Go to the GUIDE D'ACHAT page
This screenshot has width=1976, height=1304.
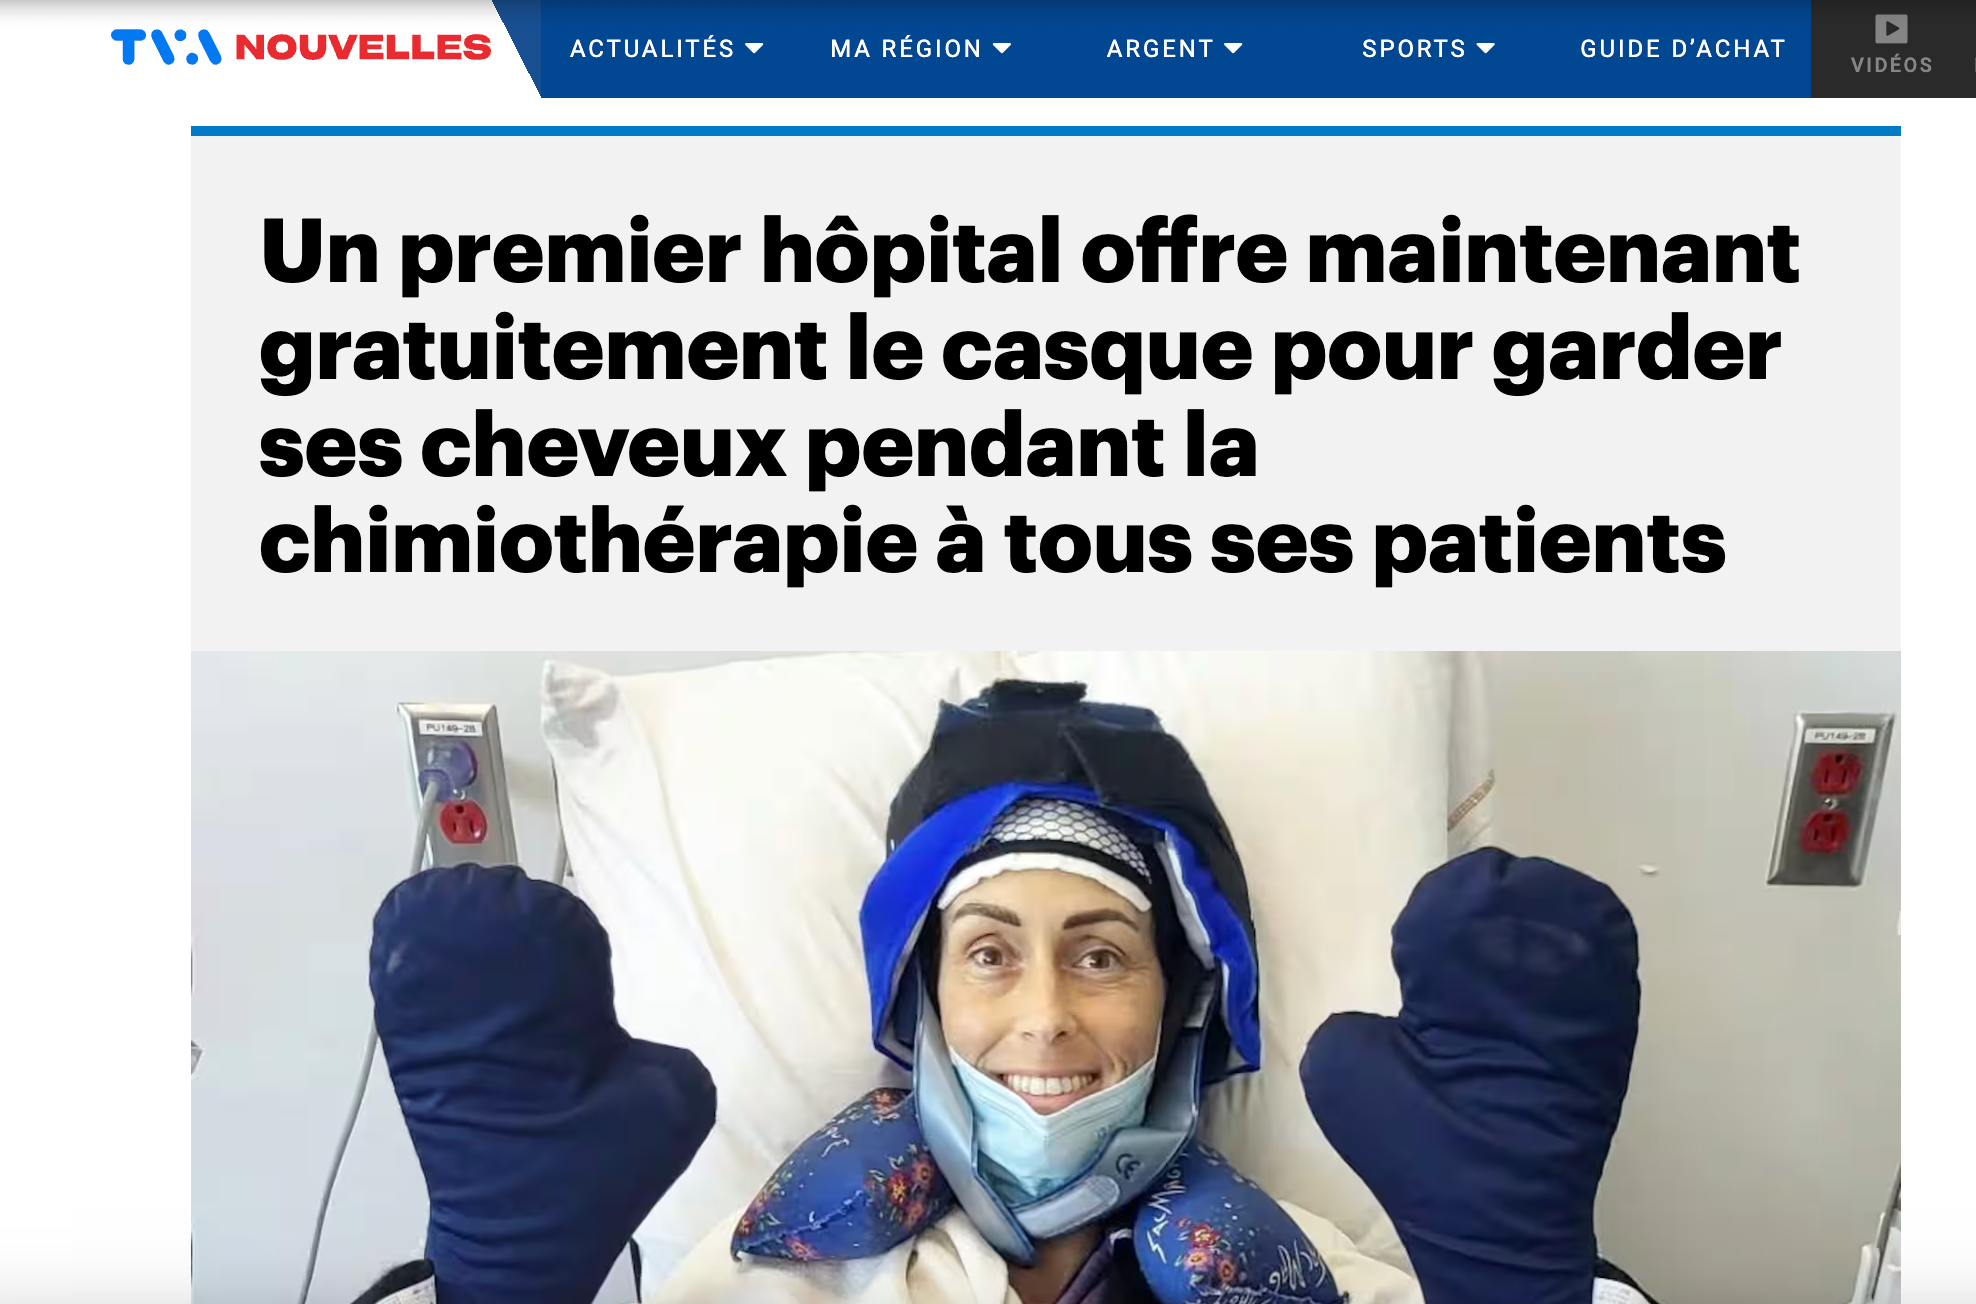click(x=1683, y=48)
